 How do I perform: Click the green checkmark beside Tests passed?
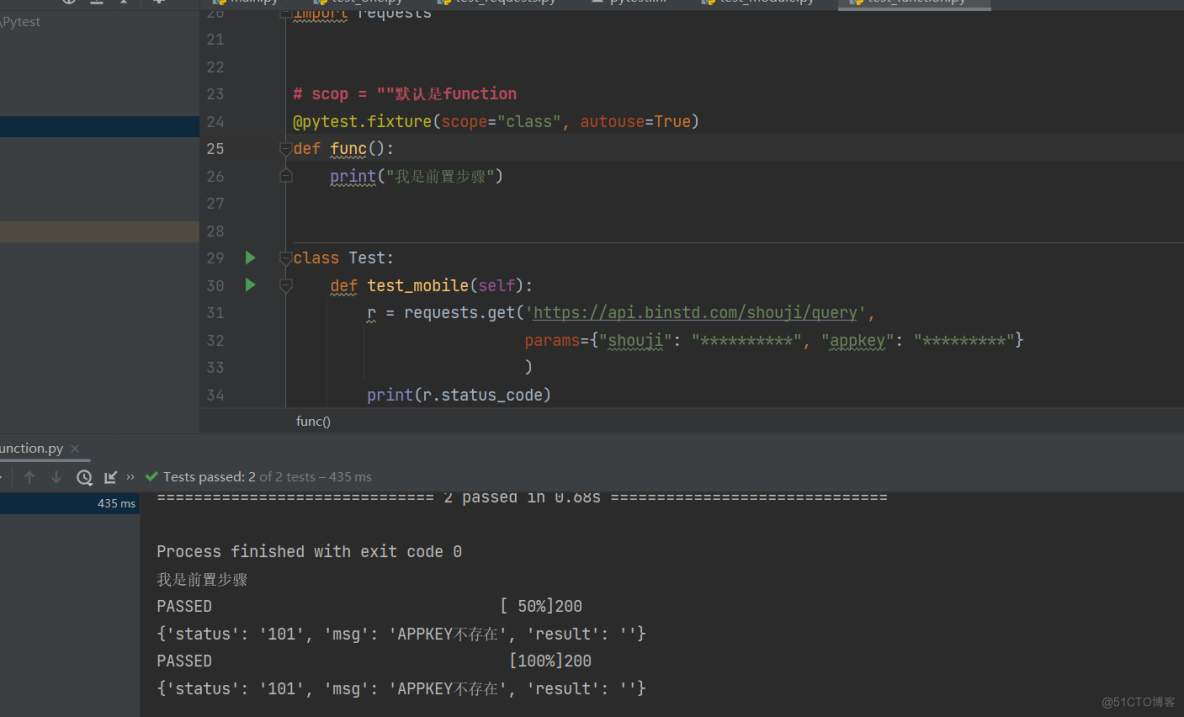(x=151, y=477)
